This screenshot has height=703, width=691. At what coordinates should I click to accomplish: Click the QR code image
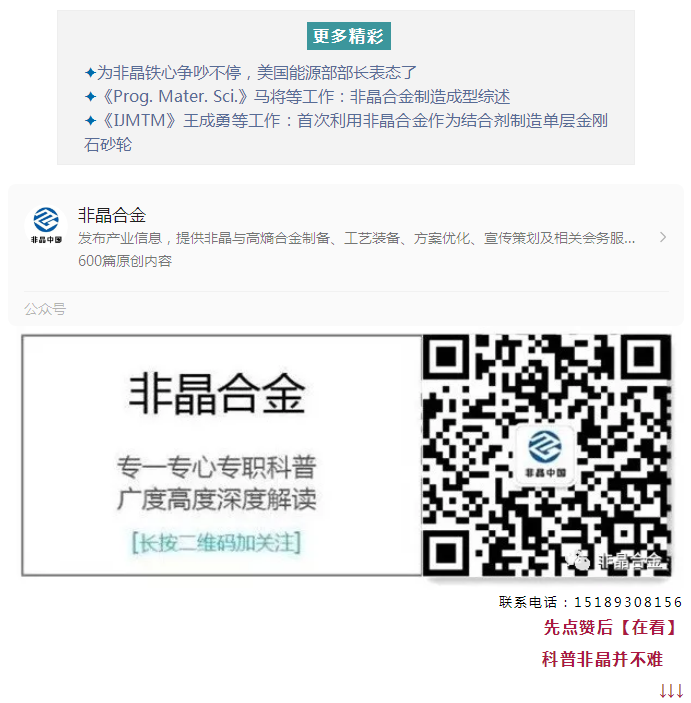547,456
